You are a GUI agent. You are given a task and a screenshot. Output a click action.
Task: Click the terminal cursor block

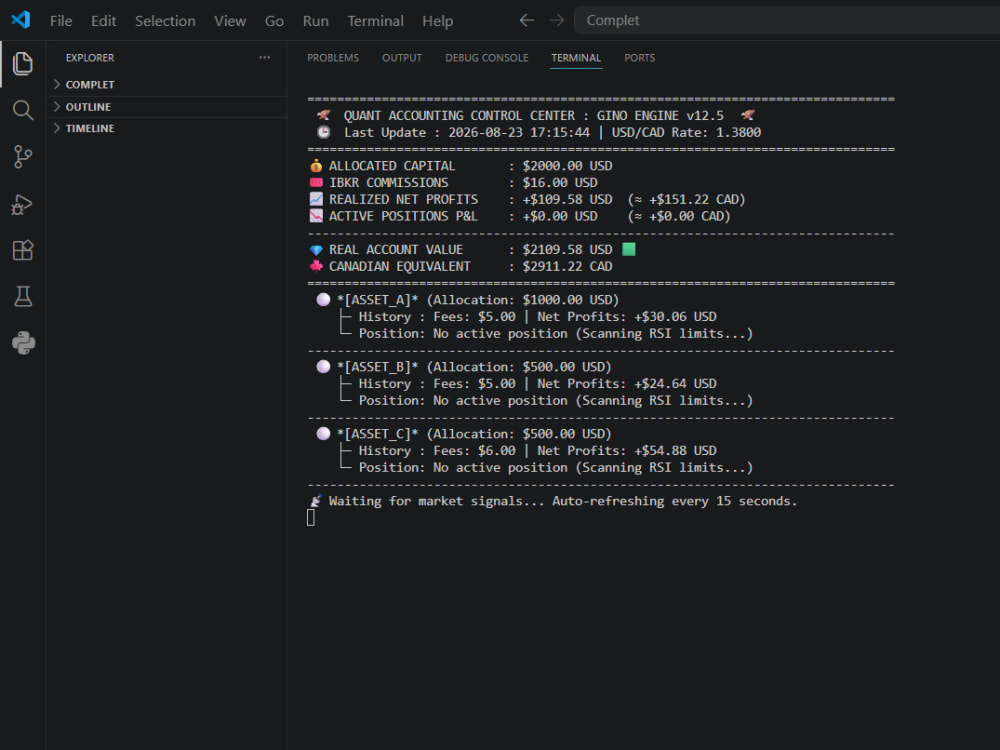pyautogui.click(x=311, y=518)
